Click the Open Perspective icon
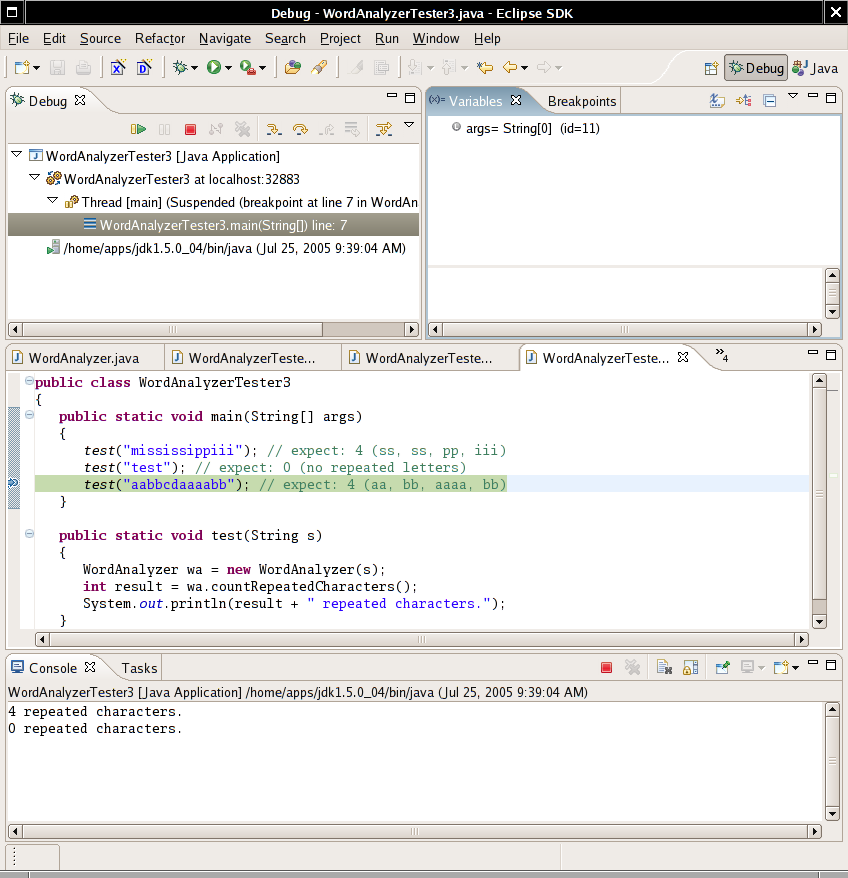Viewport: 848px width, 878px height. (711, 68)
